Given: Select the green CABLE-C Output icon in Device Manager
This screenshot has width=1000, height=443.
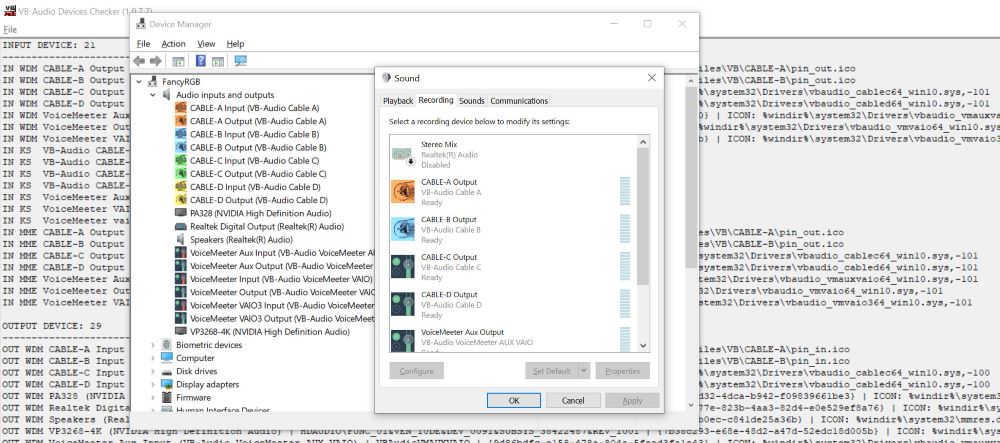Looking at the screenshot, I should pyautogui.click(x=180, y=174).
